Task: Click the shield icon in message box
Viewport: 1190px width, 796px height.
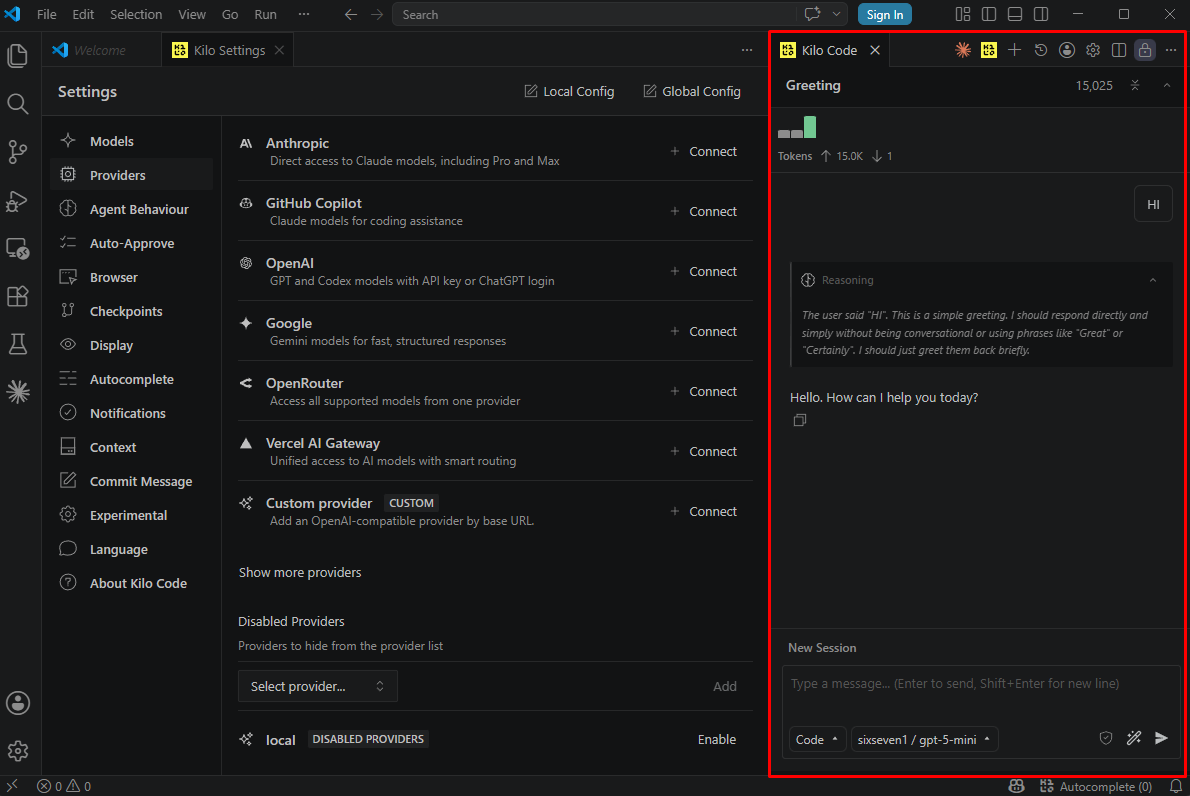Action: pos(1106,738)
